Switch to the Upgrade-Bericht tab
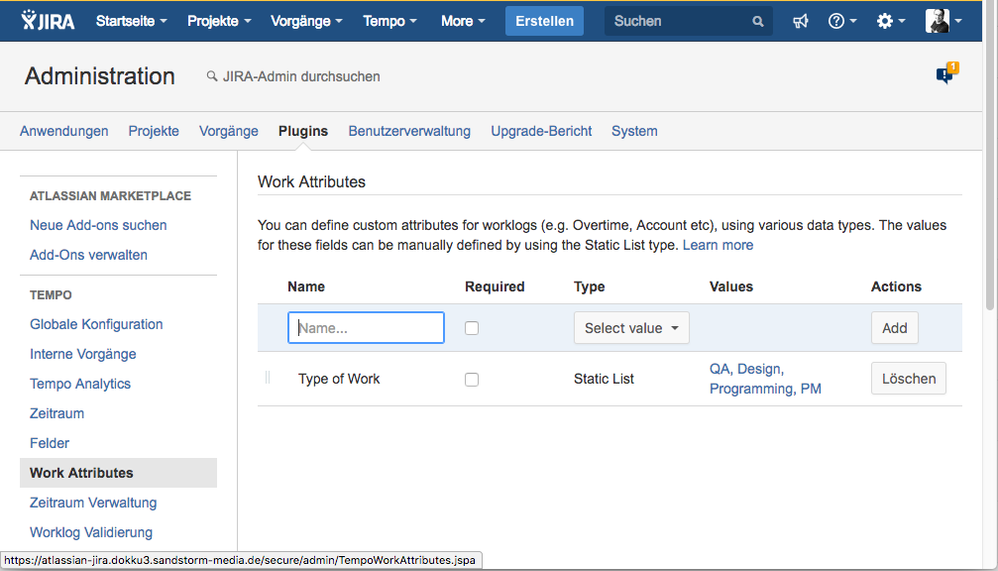The height and width of the screenshot is (571, 998). pos(541,131)
